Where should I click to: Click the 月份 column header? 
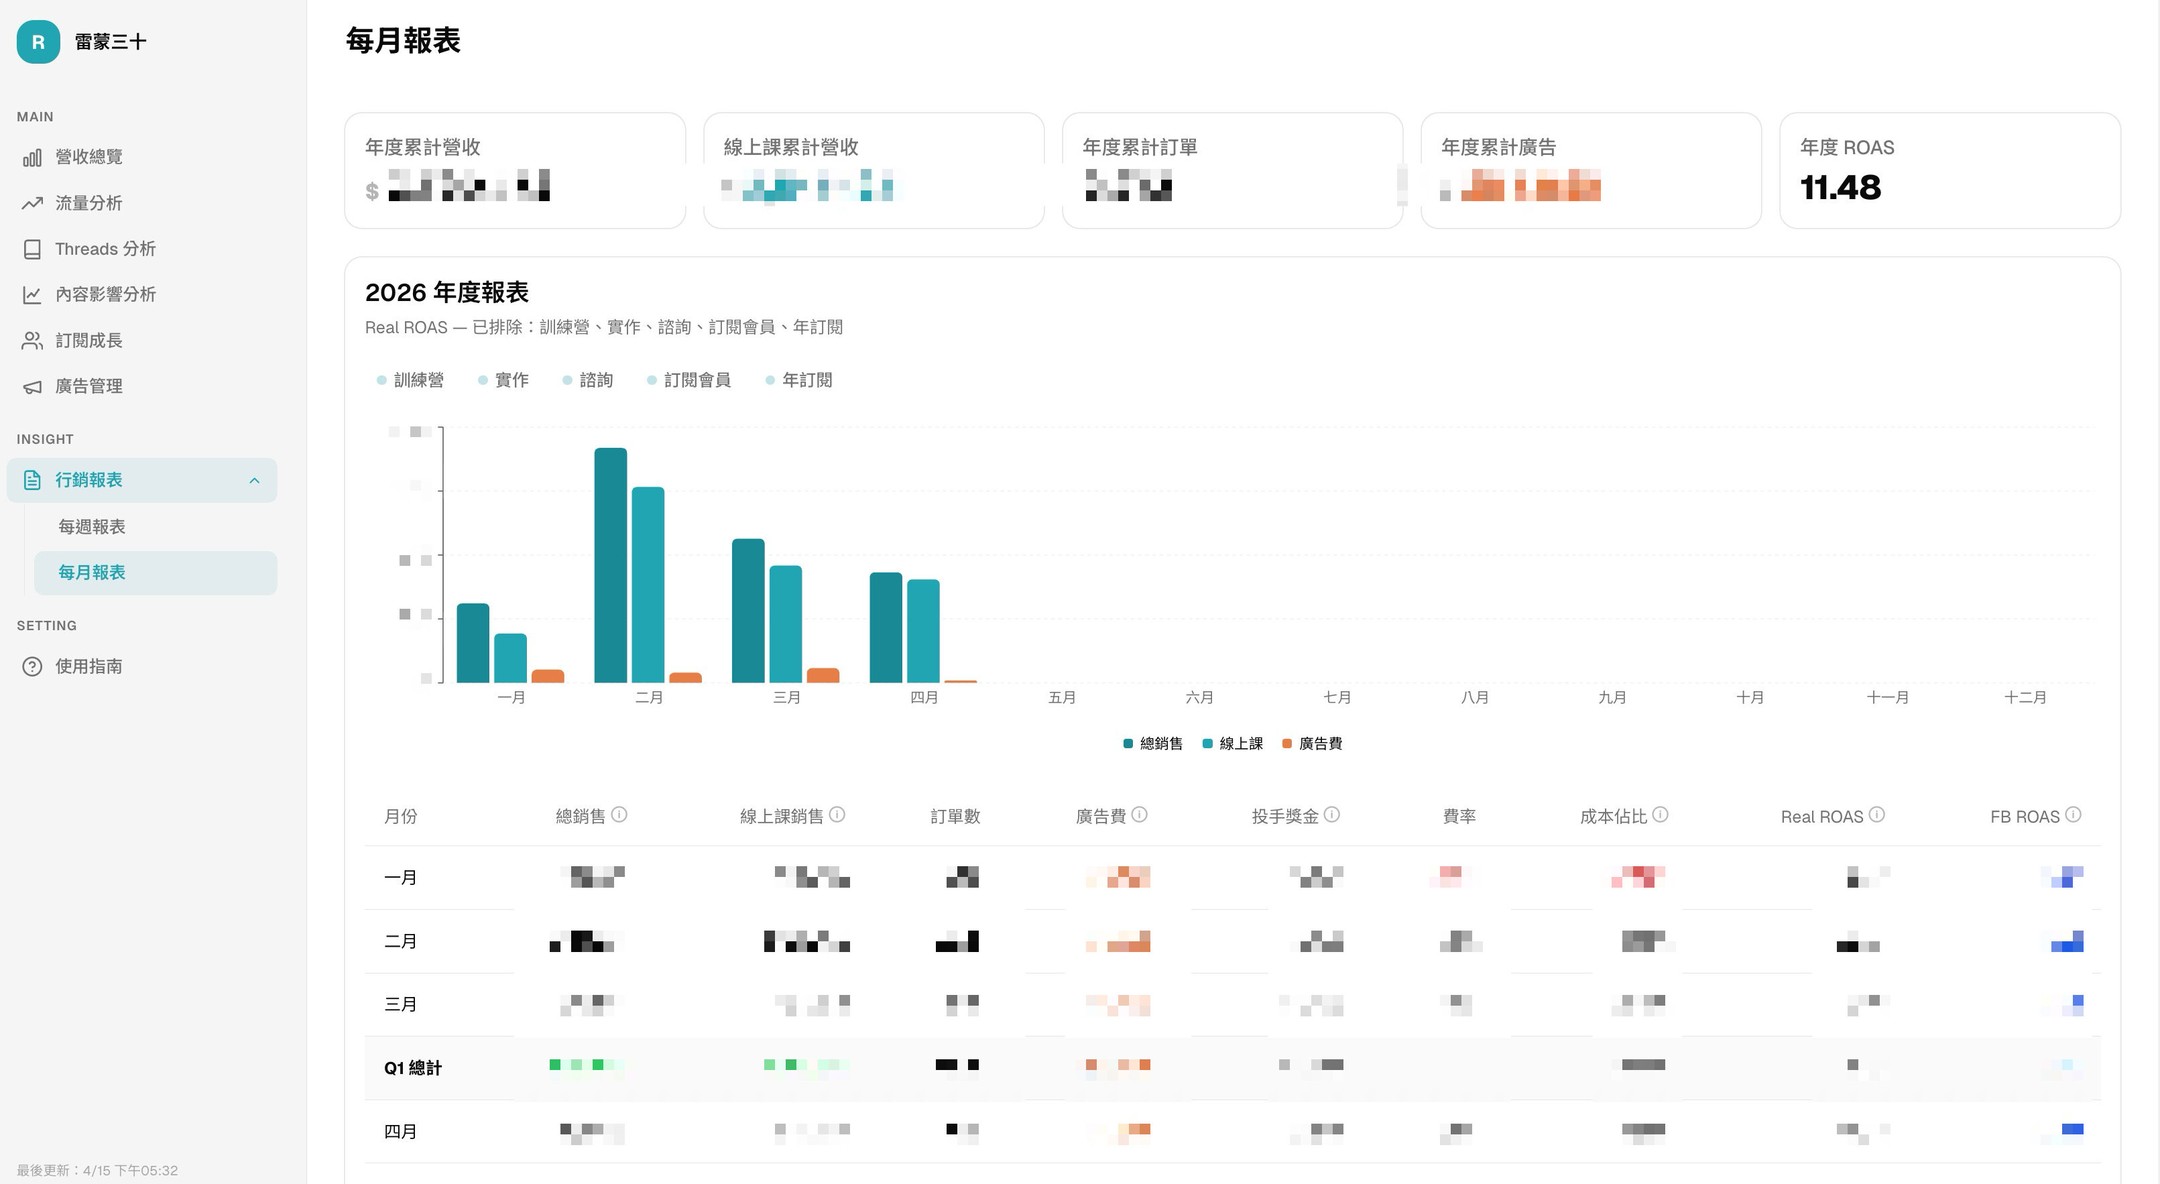(x=401, y=817)
